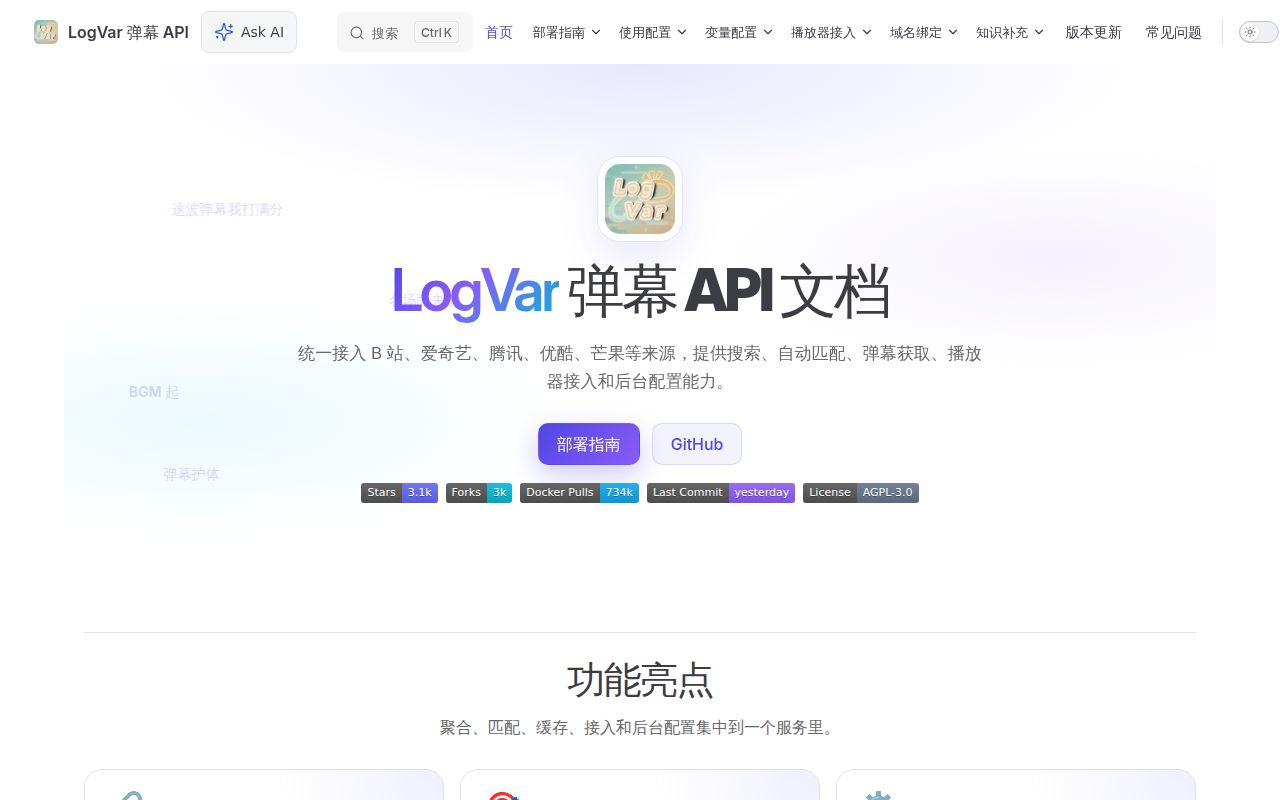
Task: Click the LogVar logo icon in navbar
Action: (x=46, y=32)
